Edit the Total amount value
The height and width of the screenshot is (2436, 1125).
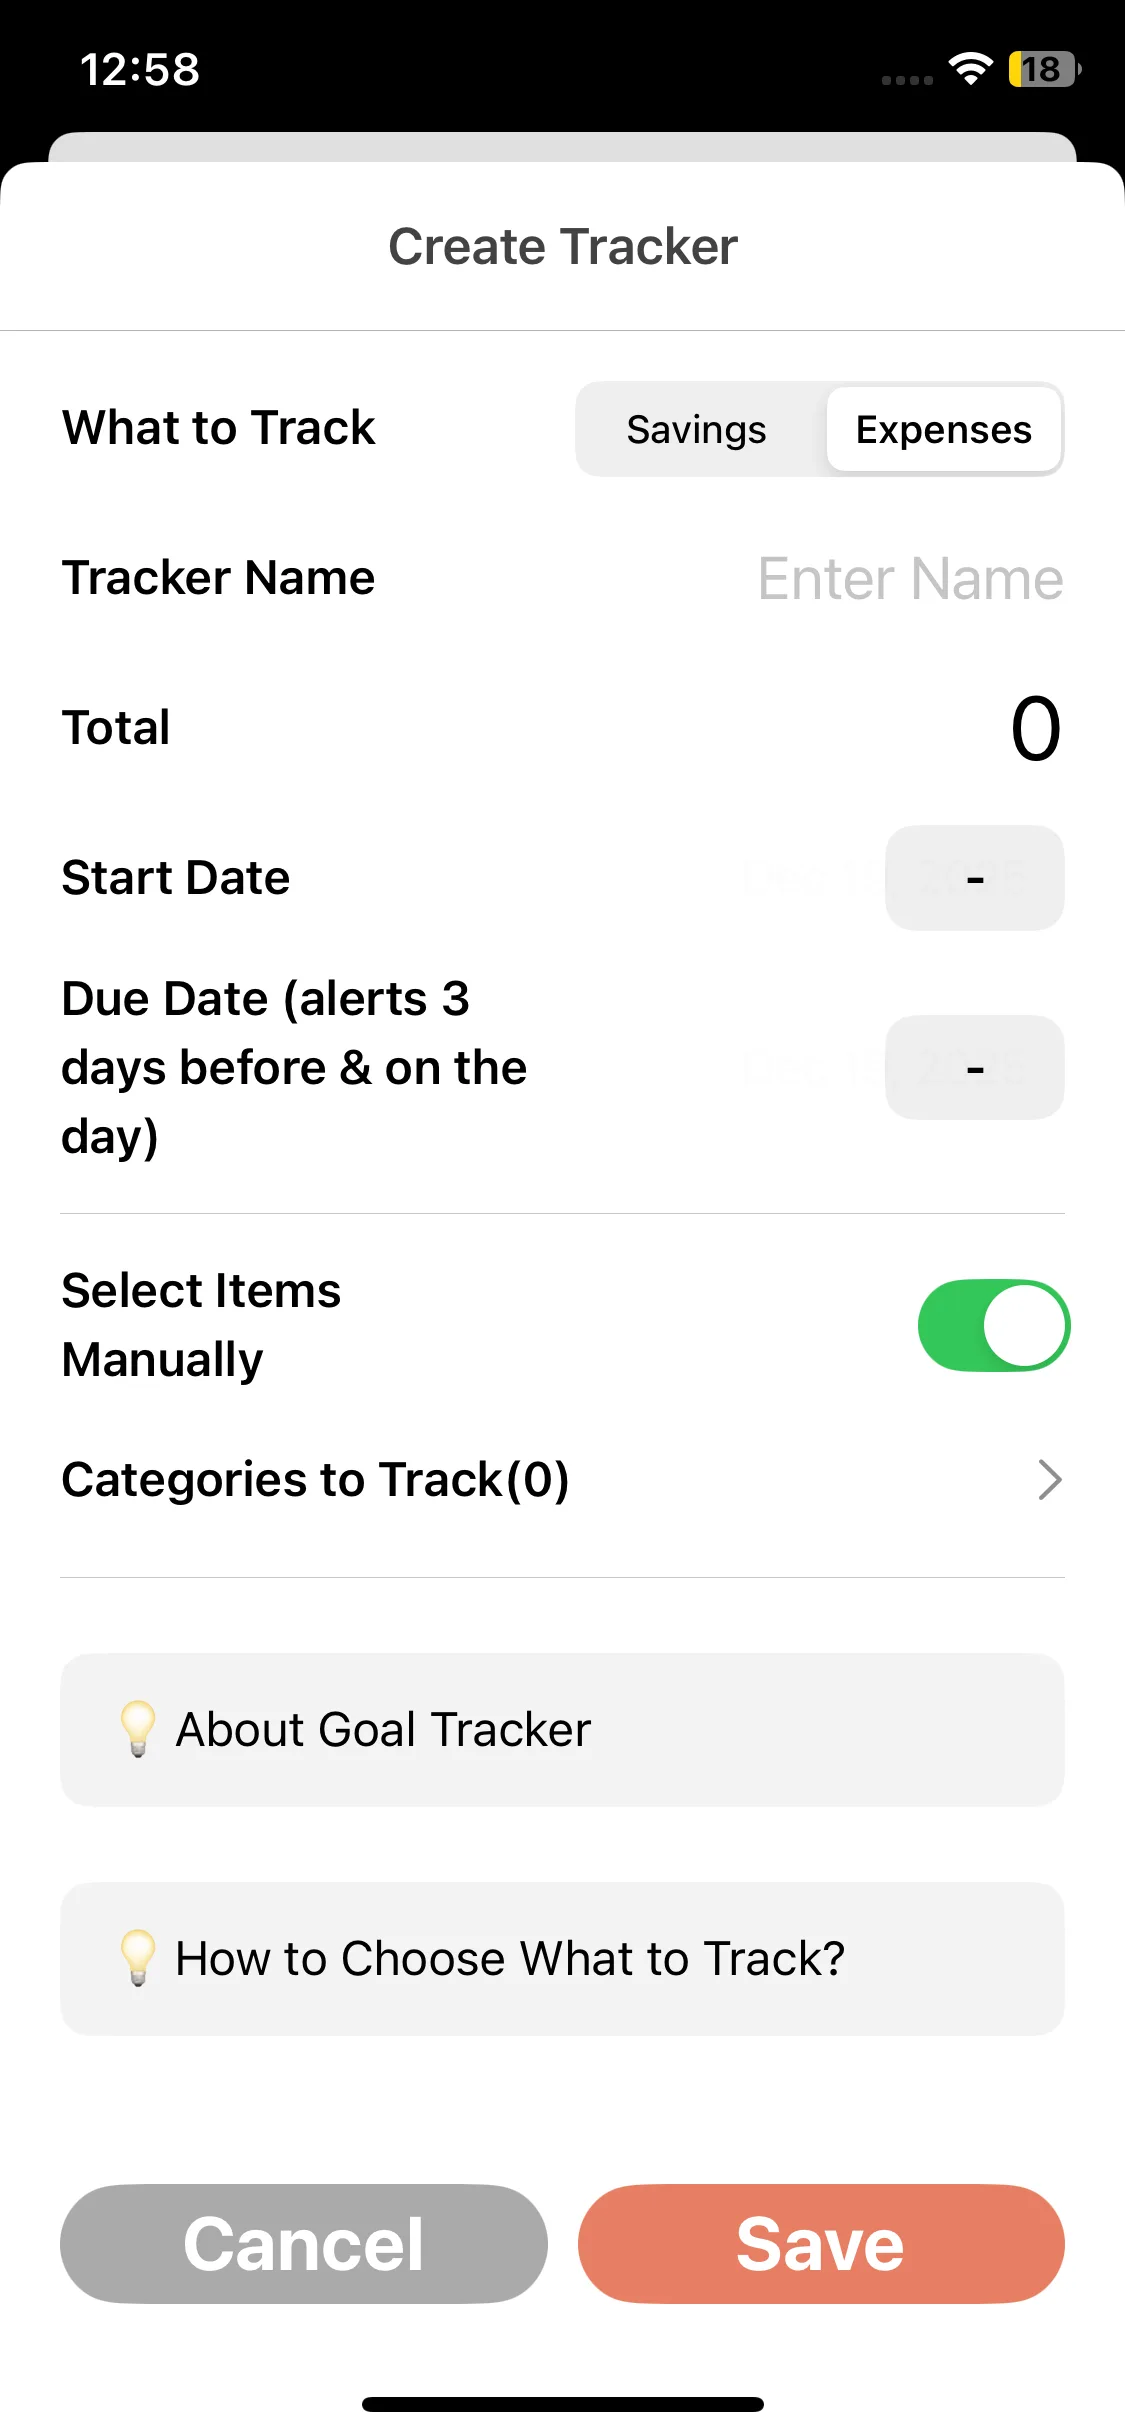click(x=1034, y=728)
